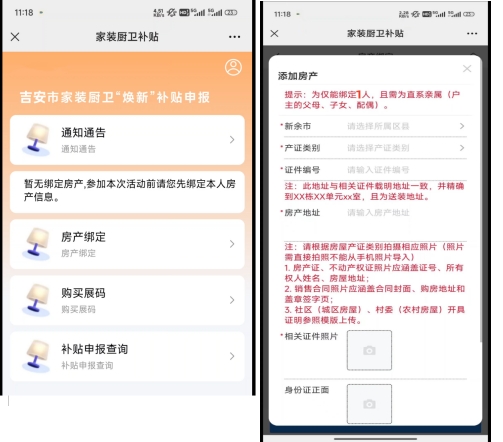
Task: Tap the three-dot menu in right screen header
Action: (x=472, y=33)
